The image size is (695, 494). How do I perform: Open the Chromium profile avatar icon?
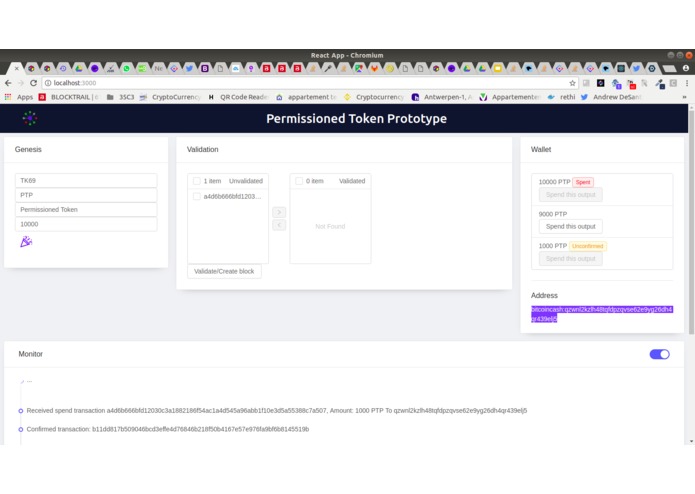click(x=686, y=68)
